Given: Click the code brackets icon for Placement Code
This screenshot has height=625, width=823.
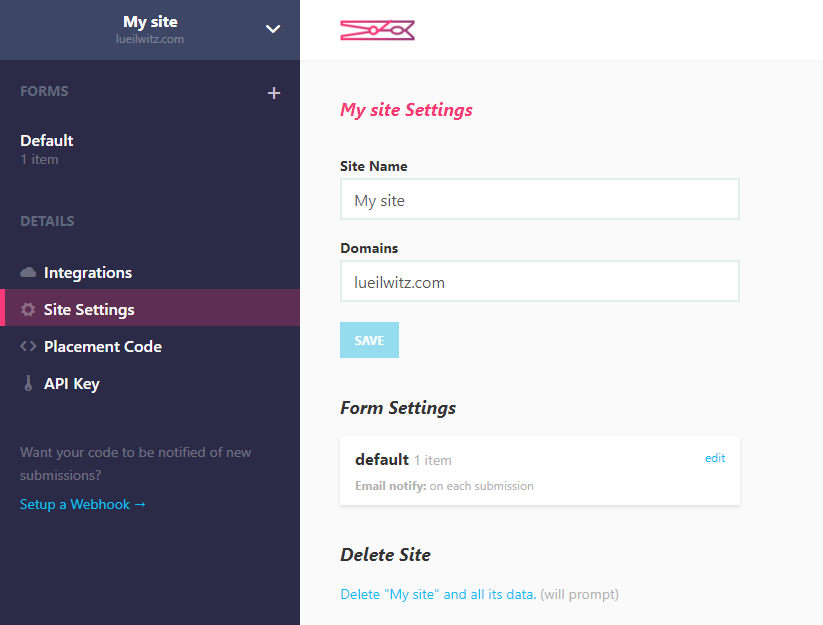Looking at the screenshot, I should 28,346.
